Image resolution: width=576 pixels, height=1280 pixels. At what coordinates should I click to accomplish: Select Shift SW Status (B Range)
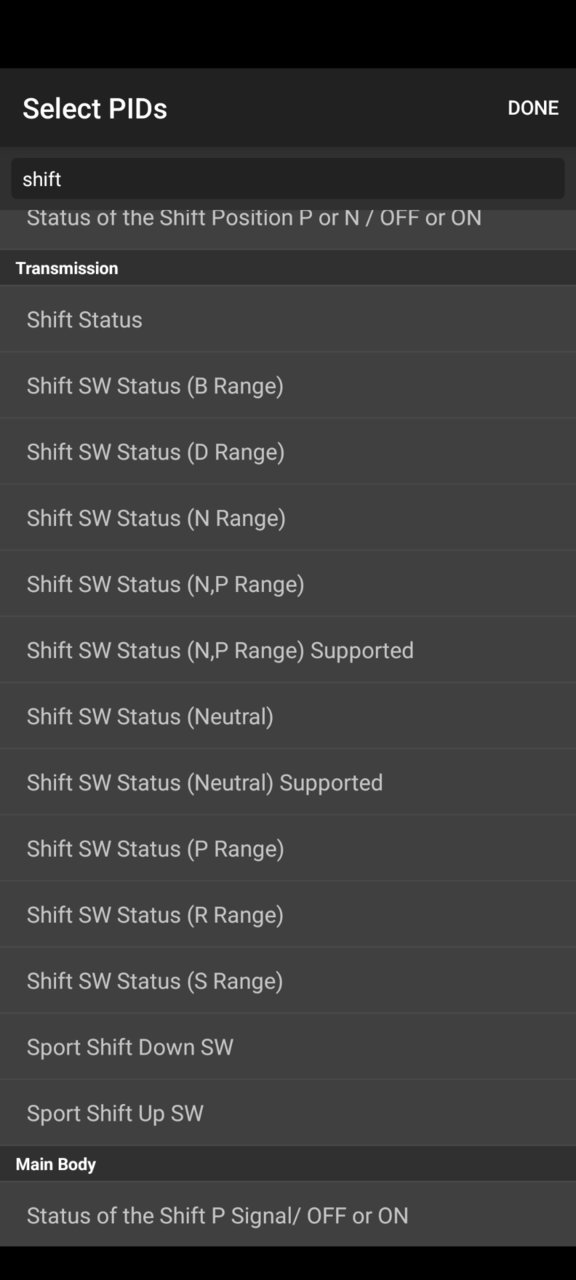pyautogui.click(x=288, y=385)
